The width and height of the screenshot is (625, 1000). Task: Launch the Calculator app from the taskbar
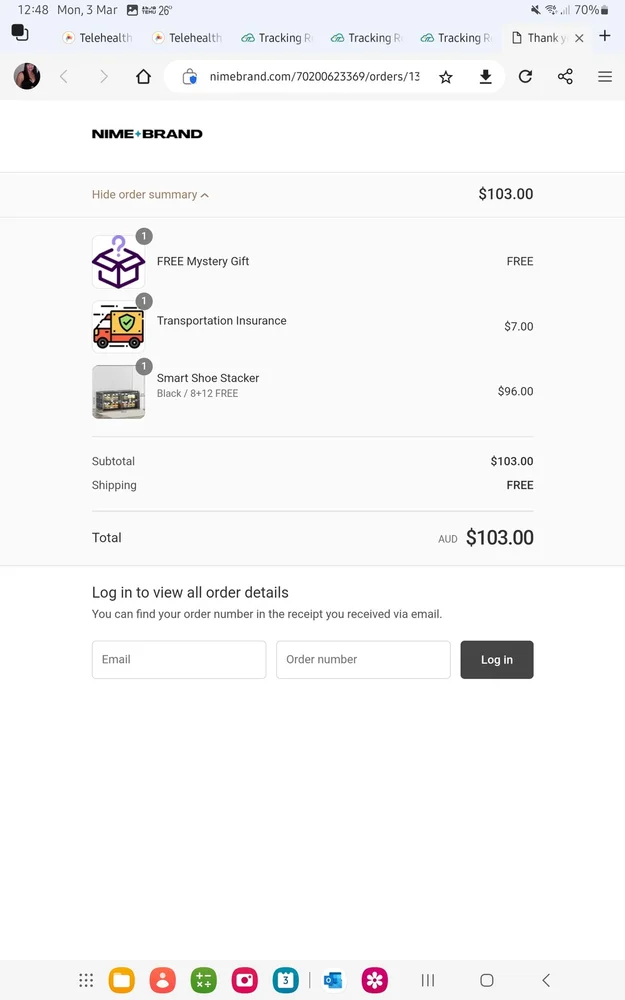coord(204,980)
